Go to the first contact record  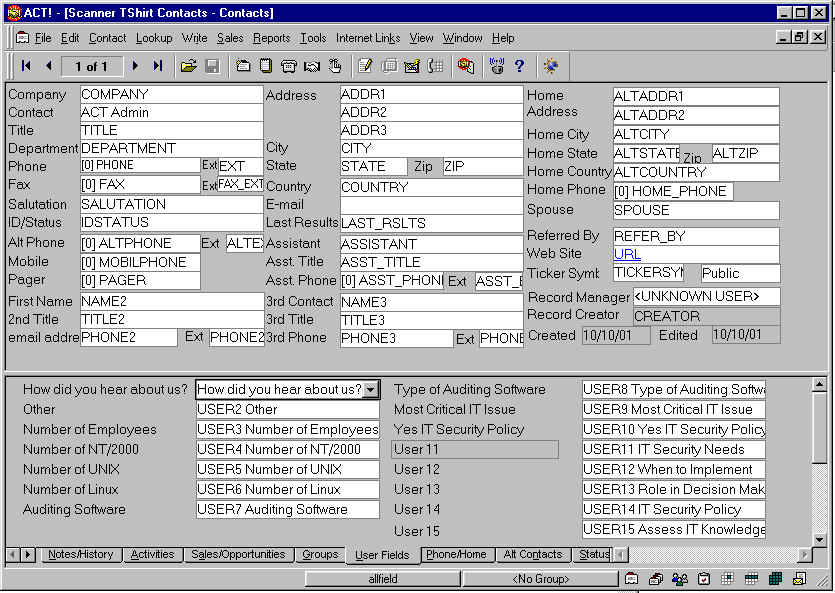[x=26, y=65]
